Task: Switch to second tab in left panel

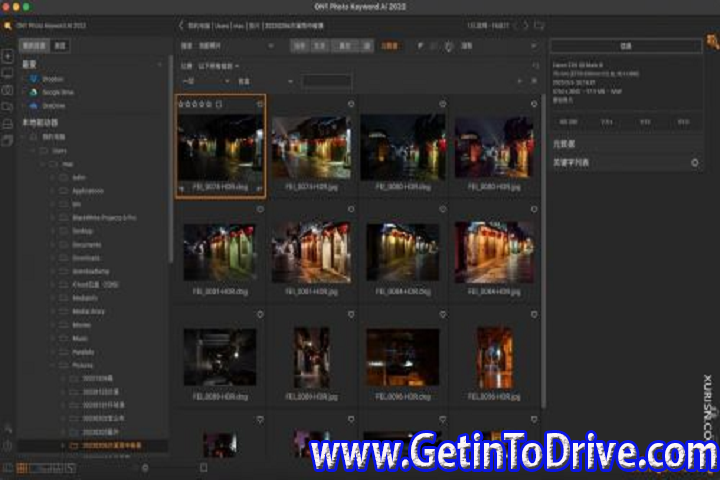Action: (60, 46)
